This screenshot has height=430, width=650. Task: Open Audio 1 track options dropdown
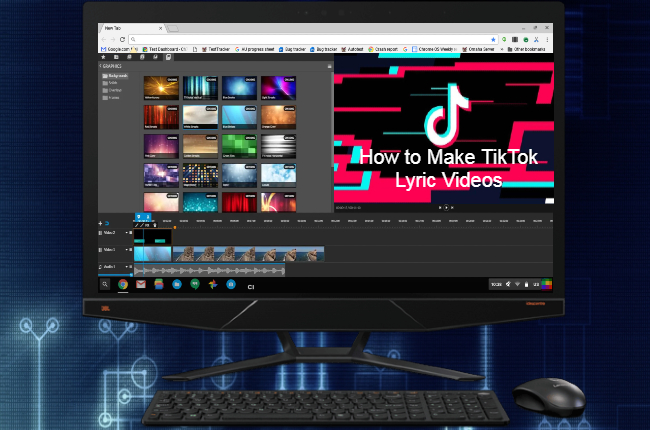pos(126,267)
